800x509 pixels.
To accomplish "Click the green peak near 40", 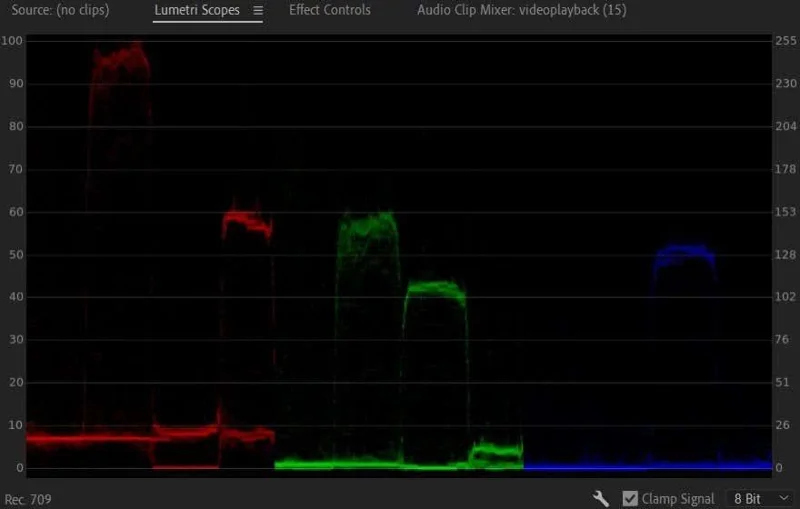I will click(435, 289).
